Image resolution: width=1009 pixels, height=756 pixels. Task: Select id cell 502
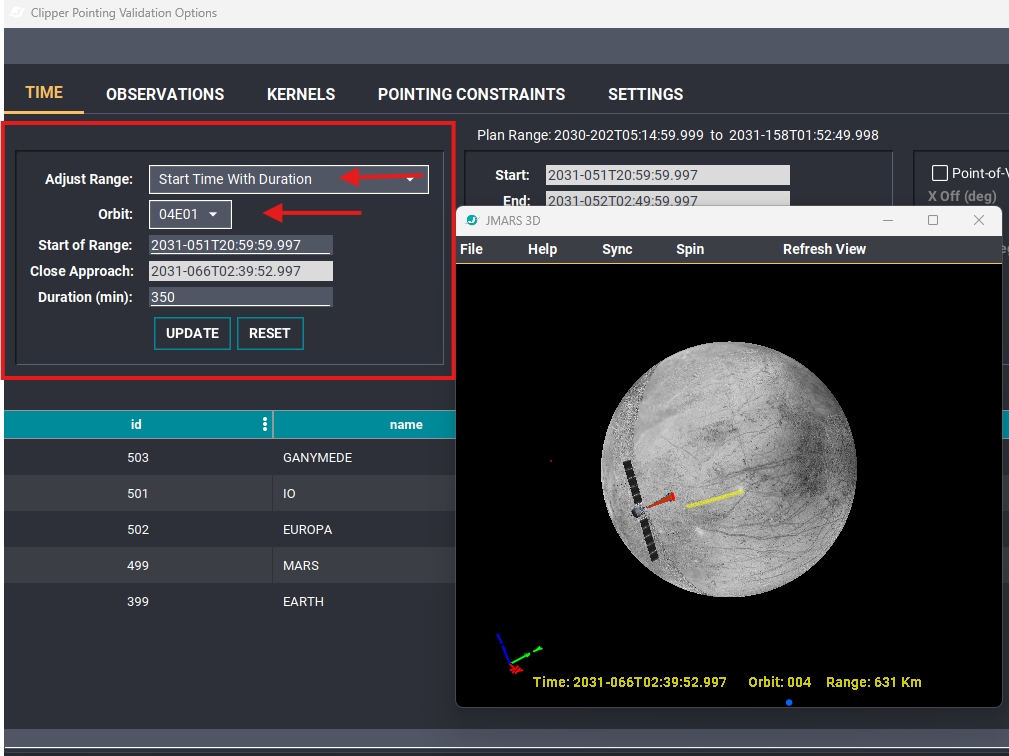(x=138, y=530)
